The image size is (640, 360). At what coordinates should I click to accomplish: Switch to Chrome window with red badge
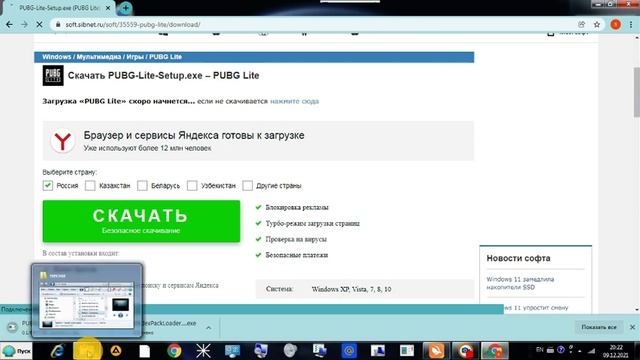click(x=465, y=351)
